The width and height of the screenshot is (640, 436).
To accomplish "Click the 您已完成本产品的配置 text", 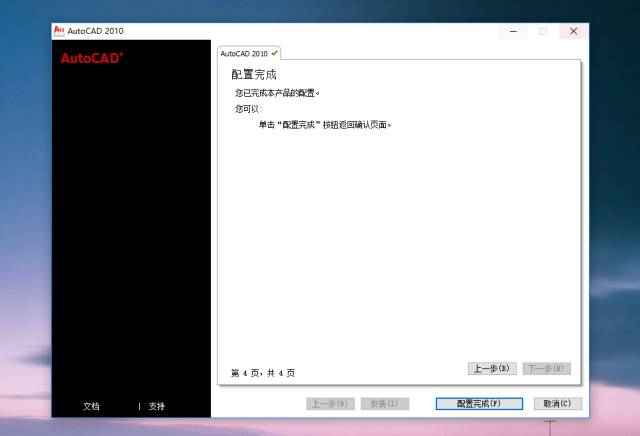I will click(277, 93).
